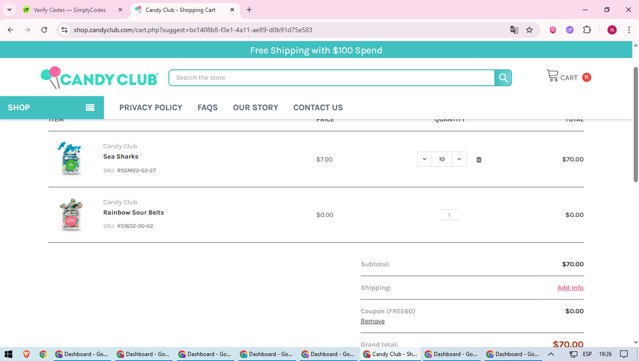Click the Grand total $70.00 amount
The height and width of the screenshot is (361, 639).
coord(568,344)
